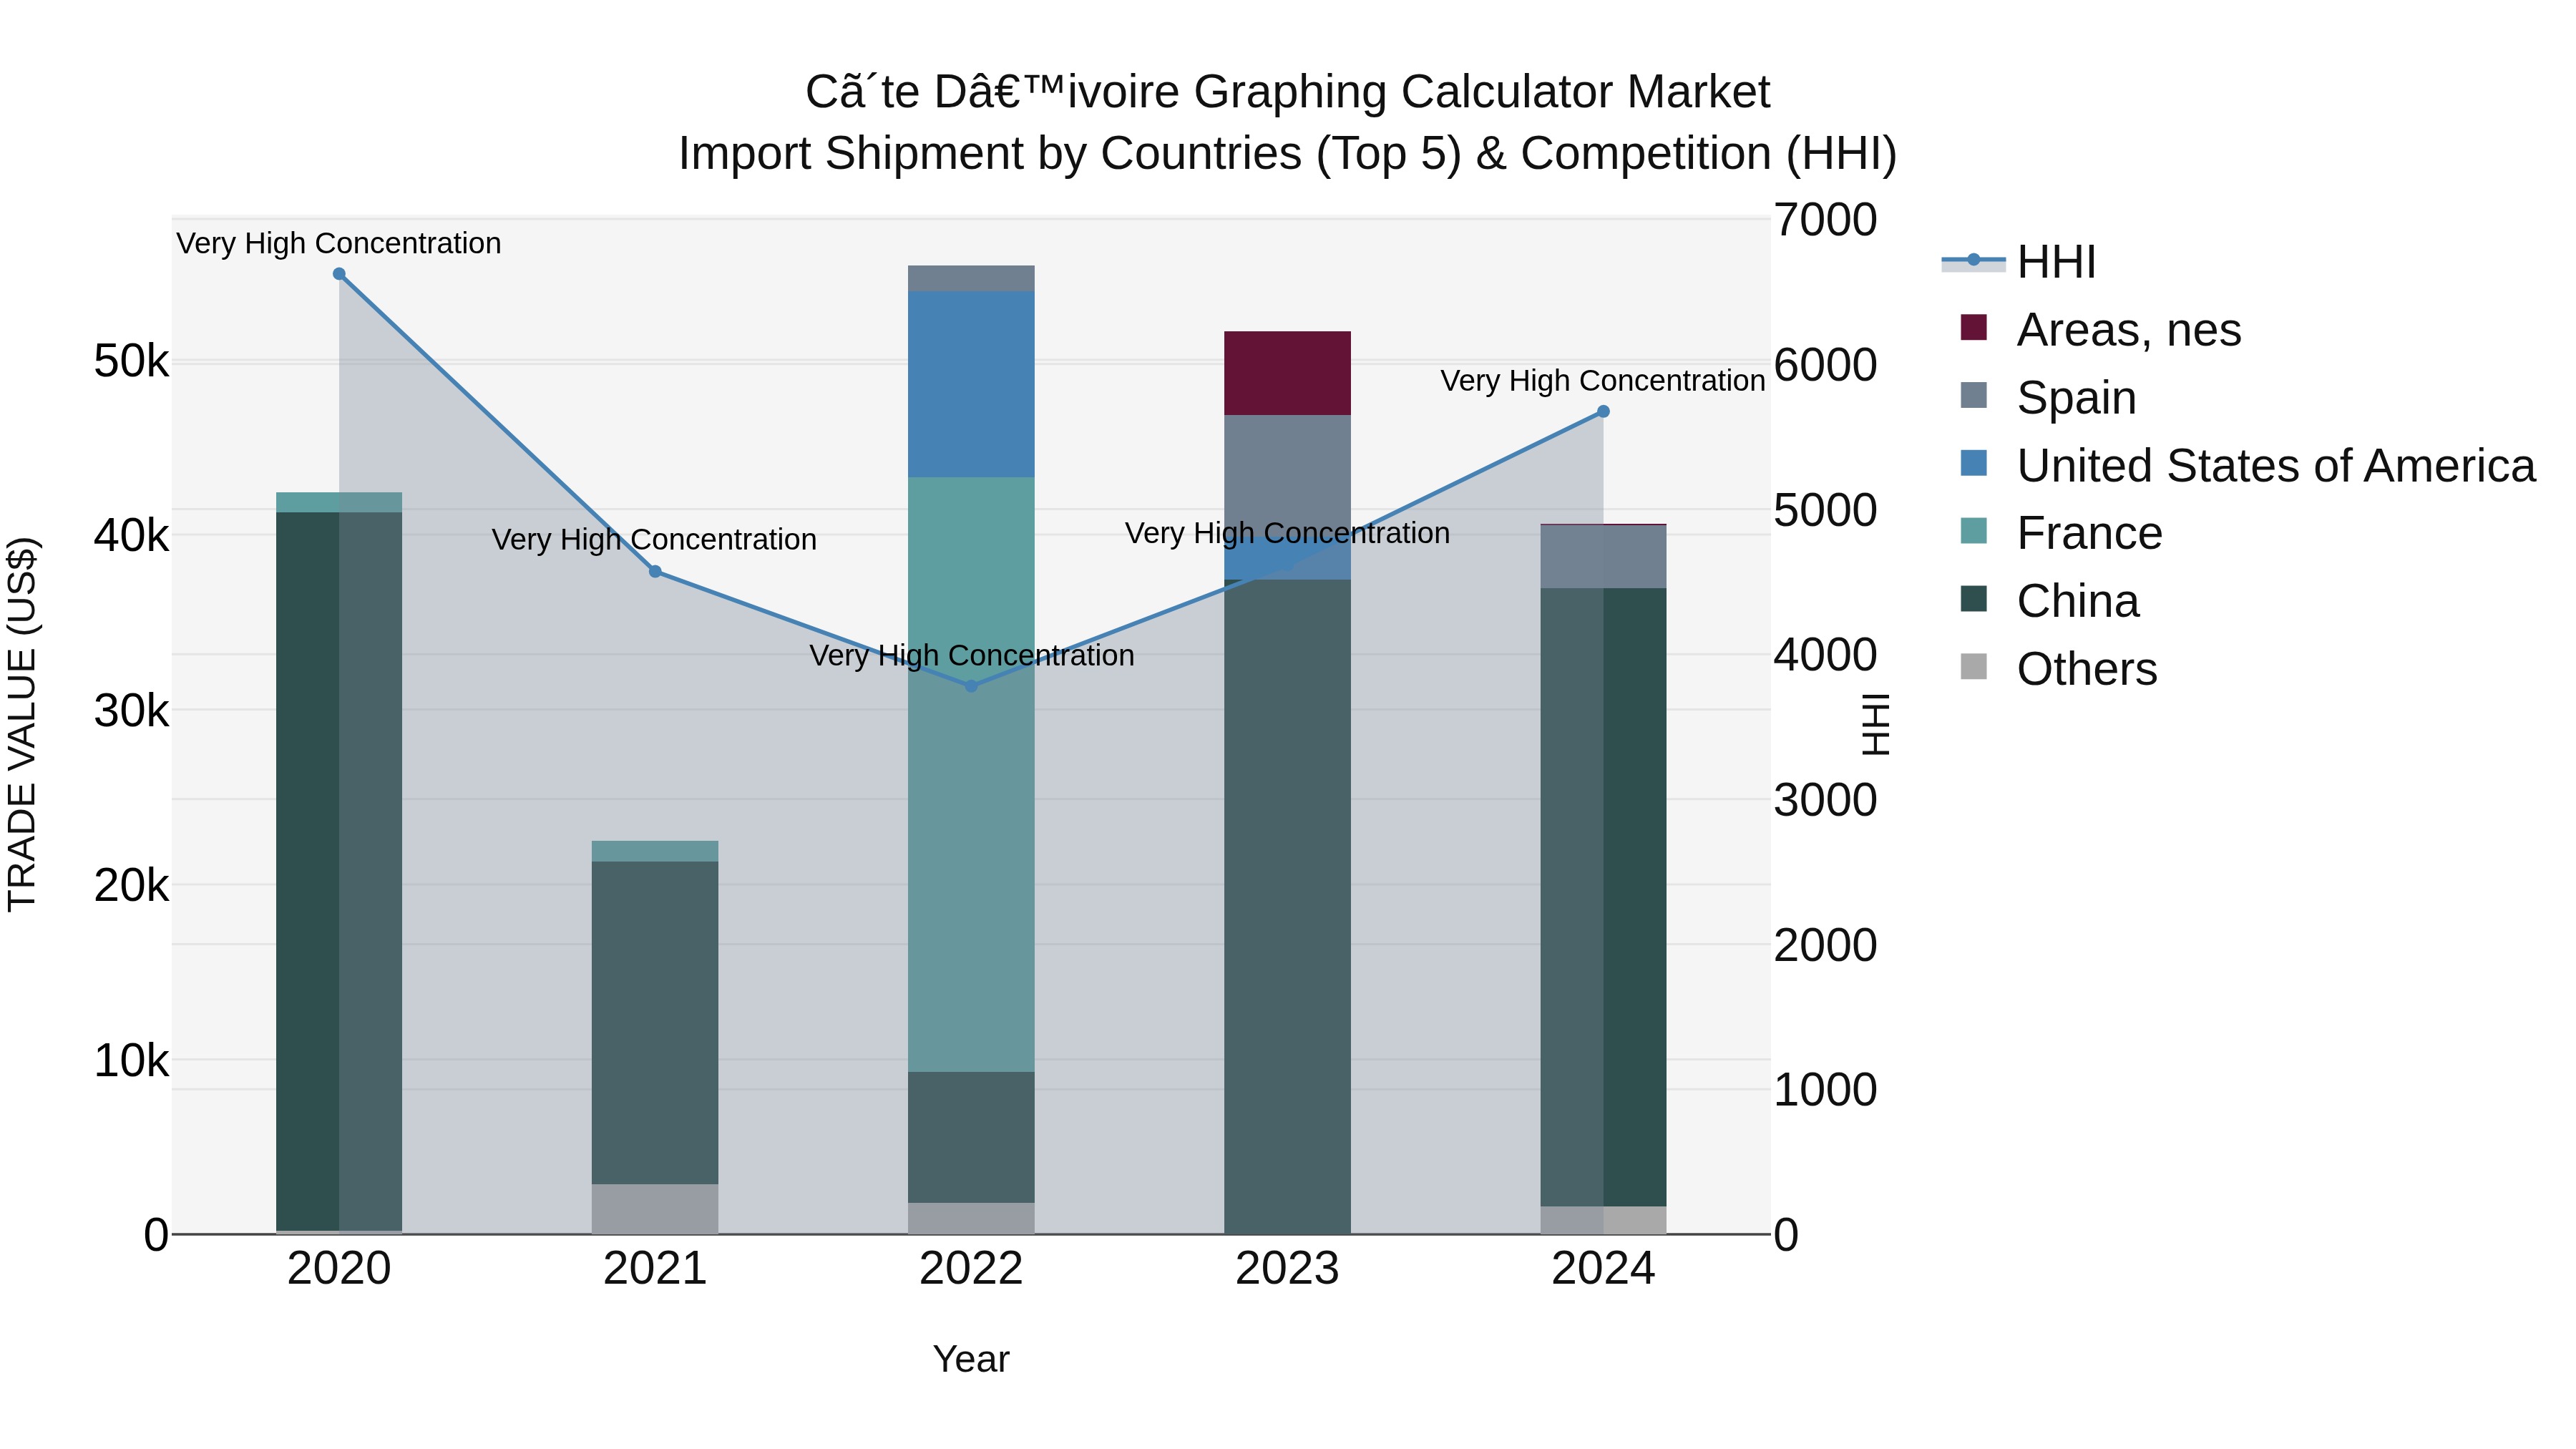Click the 2020 x-axis year label
Viewport: 2576px width, 1449px height.
coord(339,1269)
